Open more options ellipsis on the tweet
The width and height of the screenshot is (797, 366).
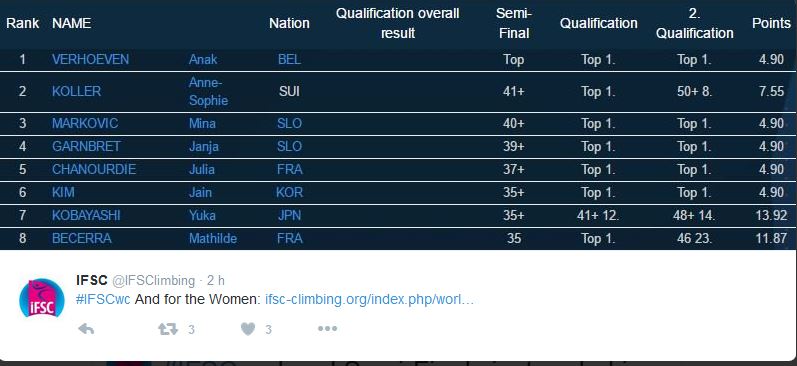(327, 329)
